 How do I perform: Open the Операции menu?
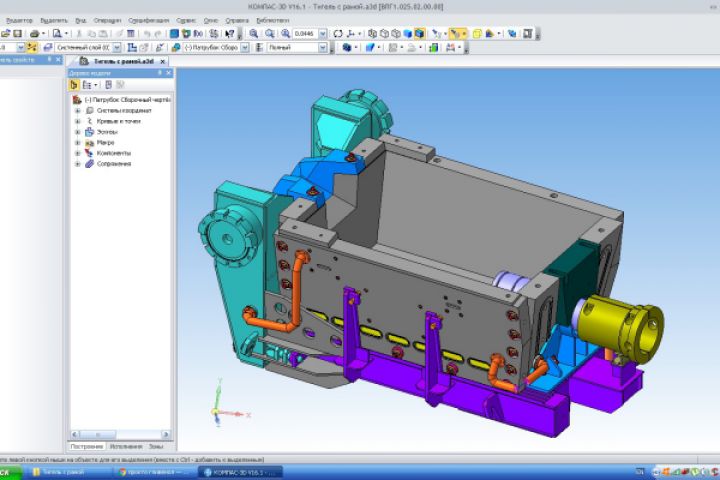107,21
